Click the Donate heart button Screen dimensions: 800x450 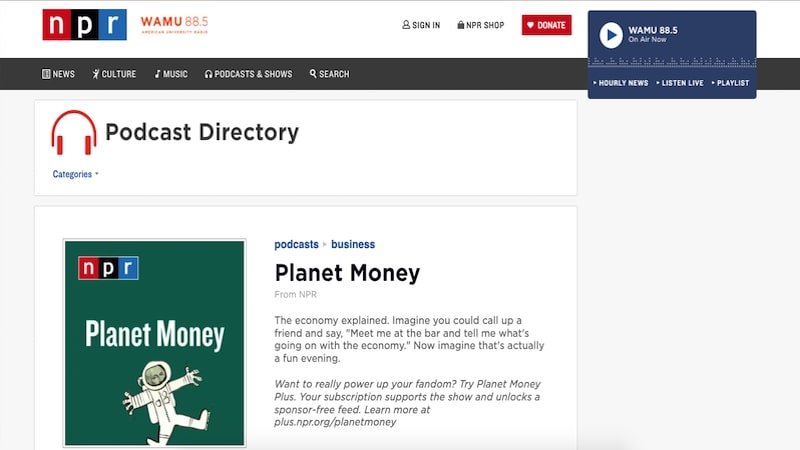tap(546, 25)
